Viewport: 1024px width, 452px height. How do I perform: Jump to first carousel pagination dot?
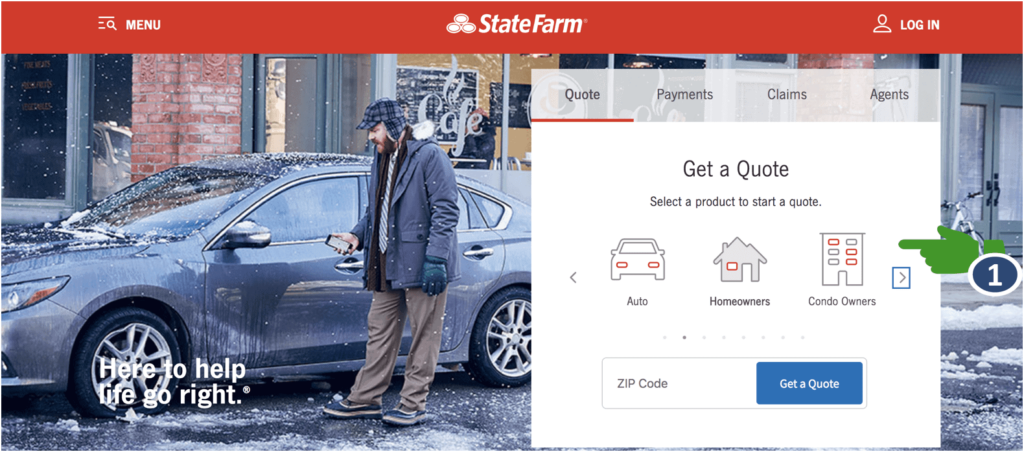point(664,338)
